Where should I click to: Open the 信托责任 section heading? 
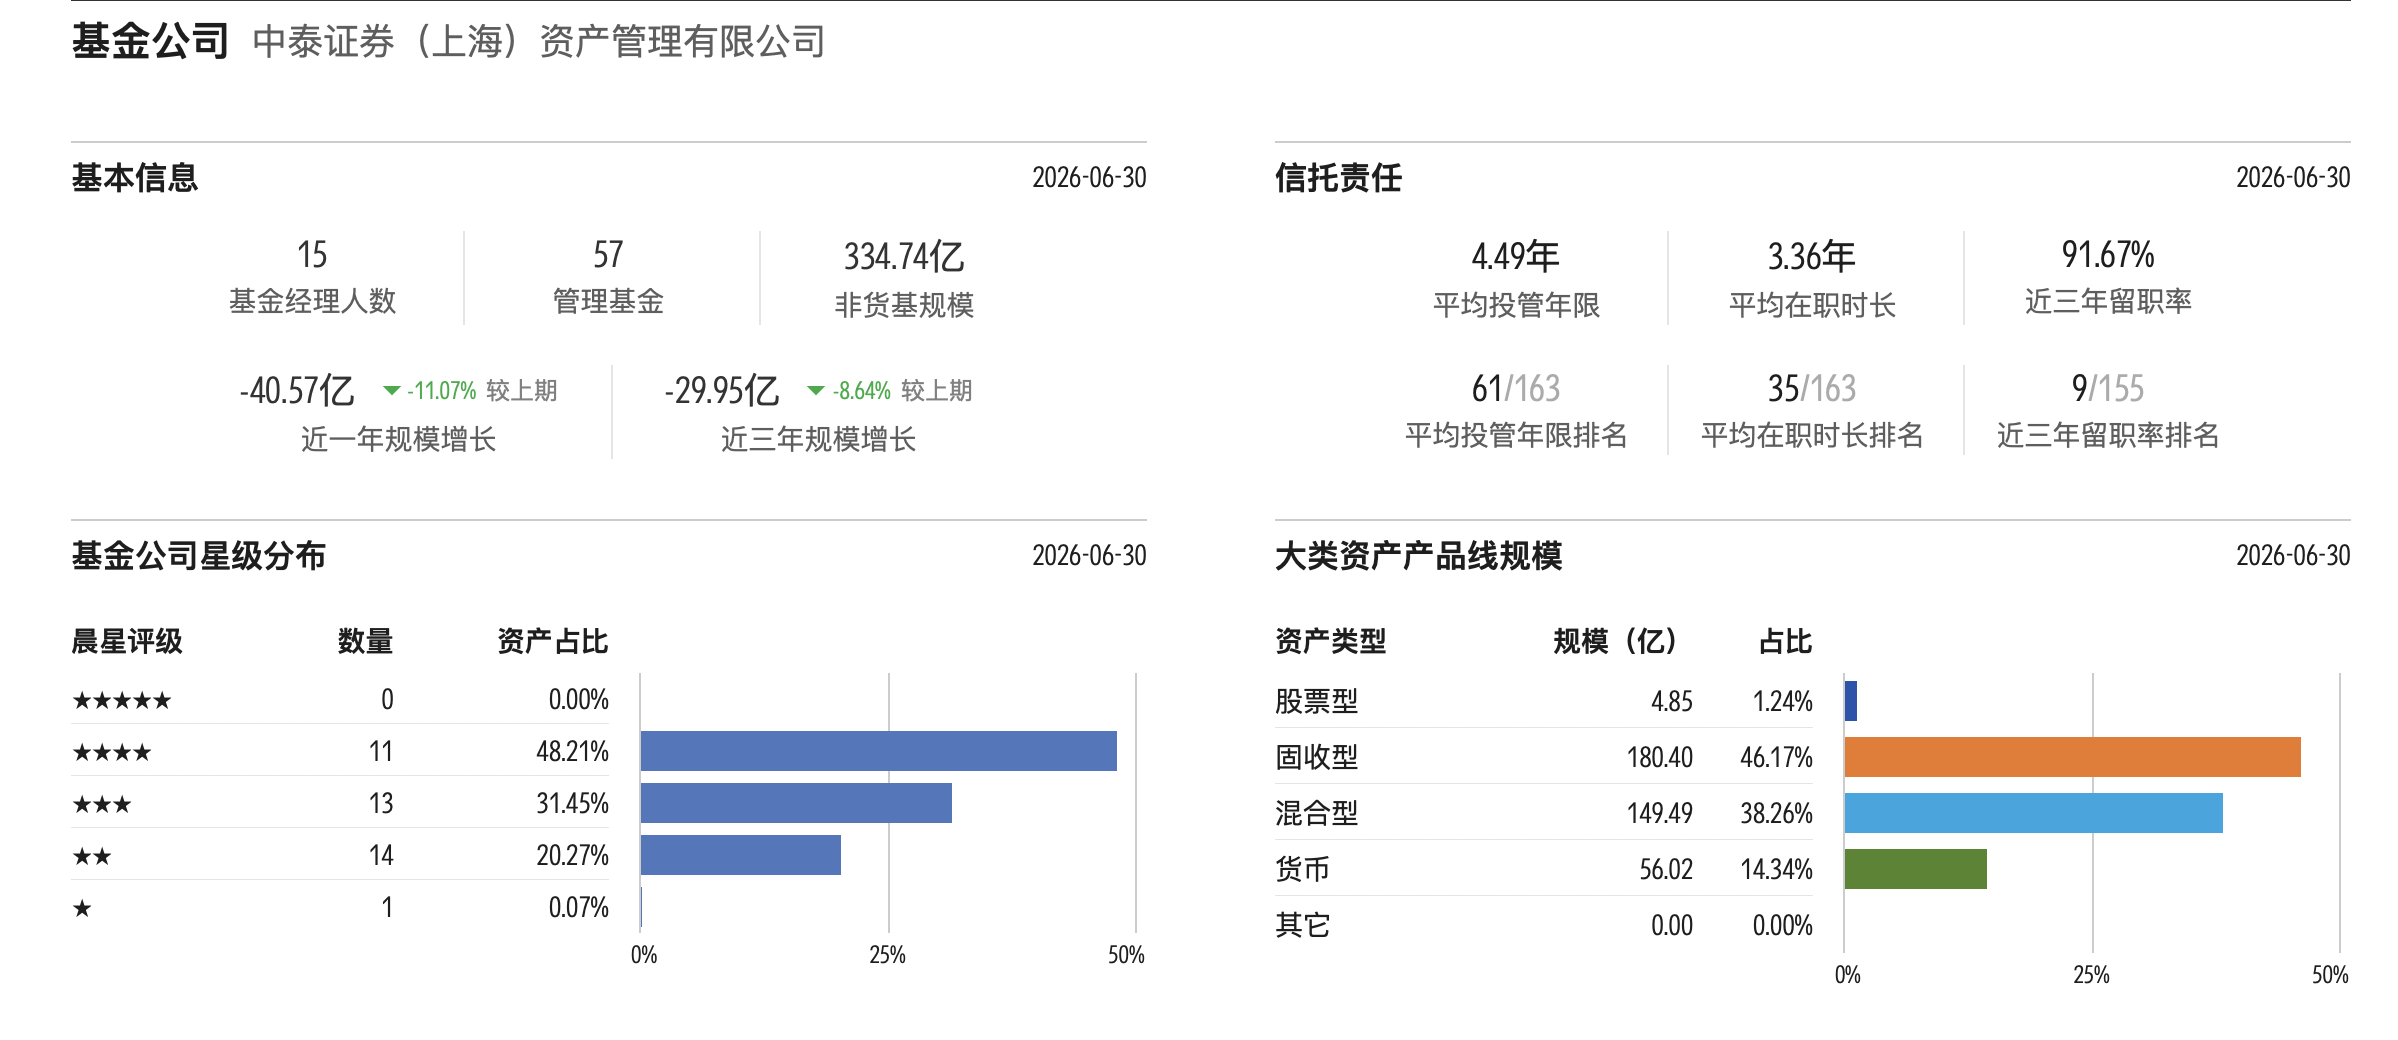click(x=1338, y=178)
